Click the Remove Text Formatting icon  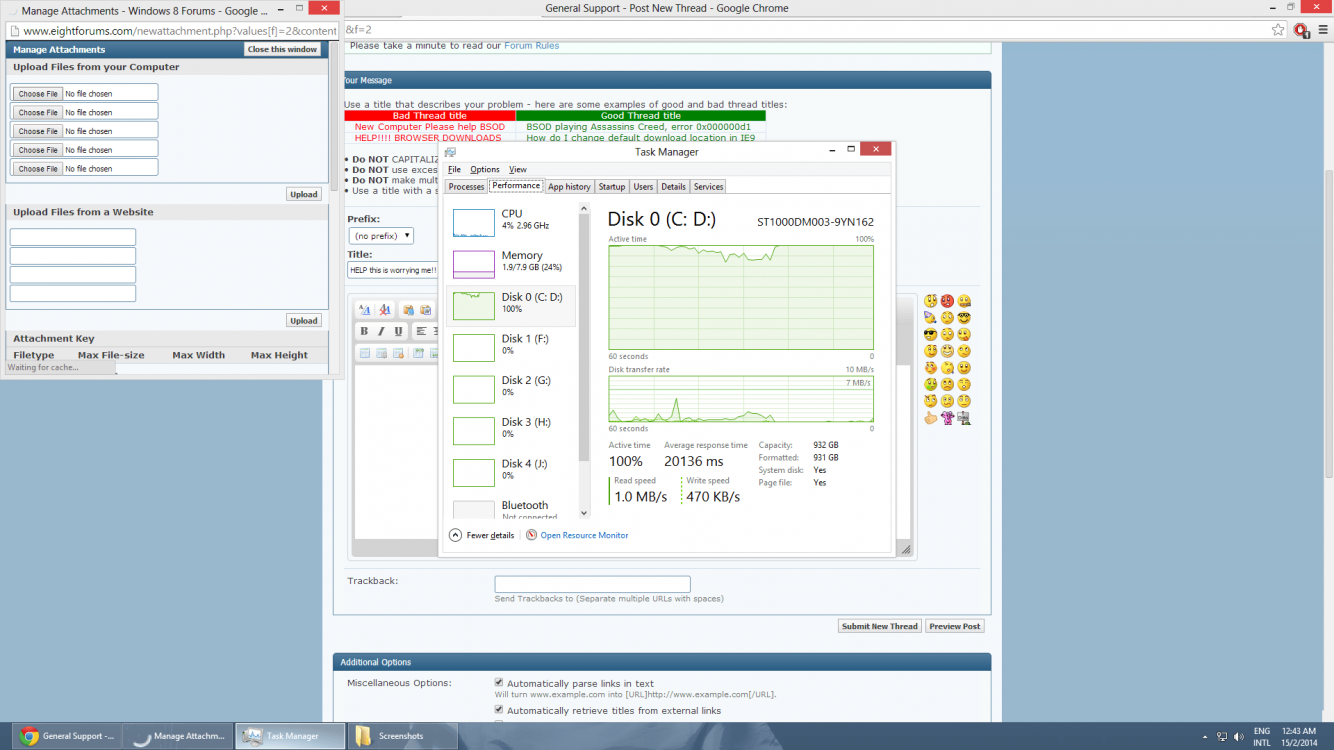[385, 310]
